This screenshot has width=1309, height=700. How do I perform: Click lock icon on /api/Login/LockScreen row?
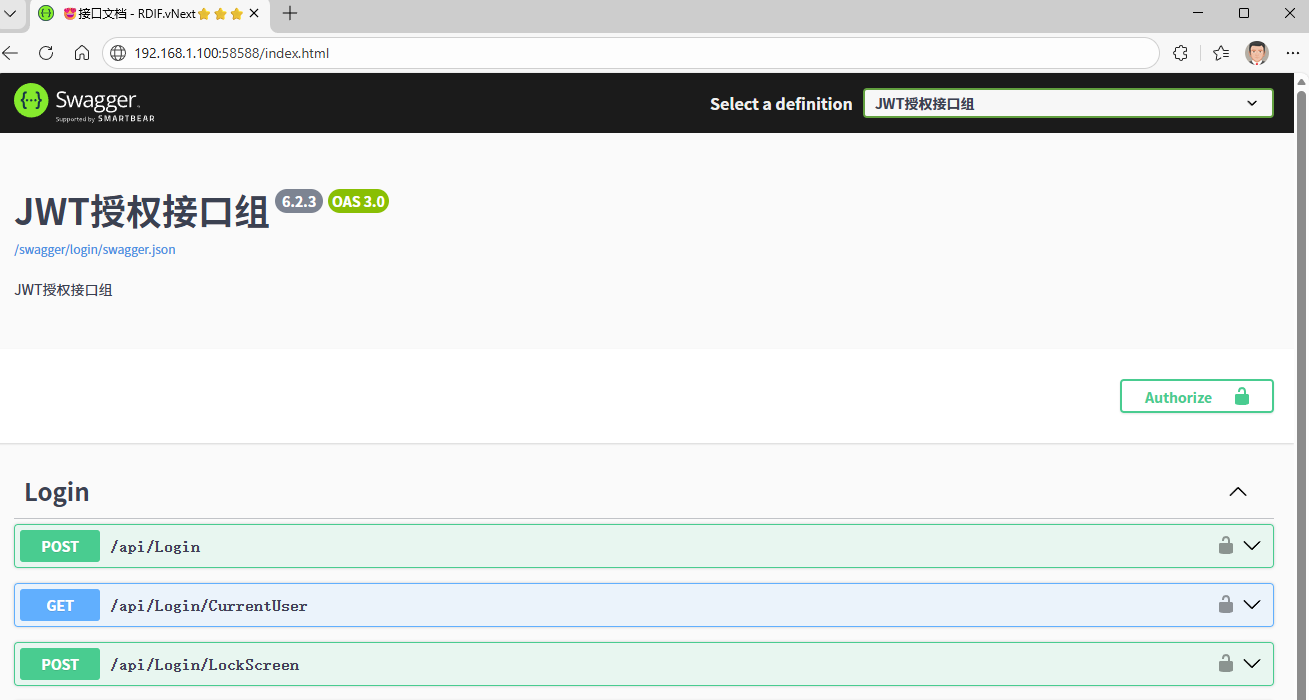point(1225,664)
